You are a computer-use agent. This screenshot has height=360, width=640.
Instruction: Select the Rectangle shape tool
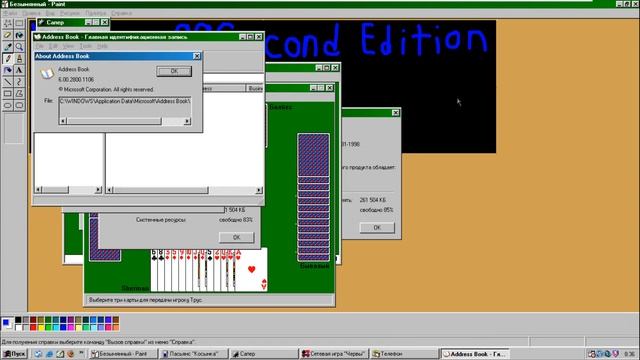pyautogui.click(x=8, y=93)
